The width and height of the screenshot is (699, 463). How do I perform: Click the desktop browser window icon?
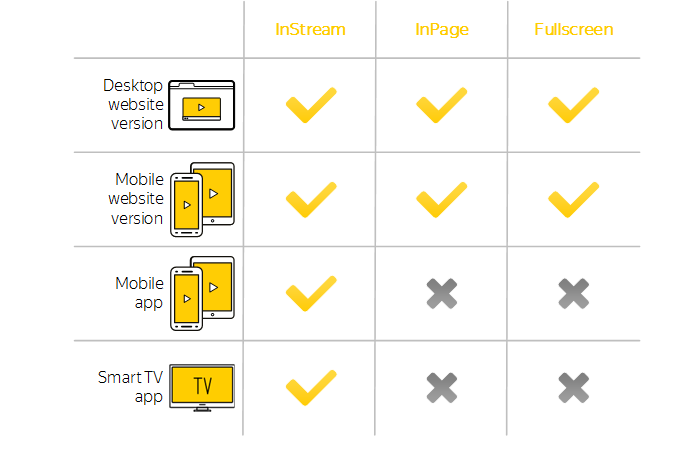pos(201,105)
